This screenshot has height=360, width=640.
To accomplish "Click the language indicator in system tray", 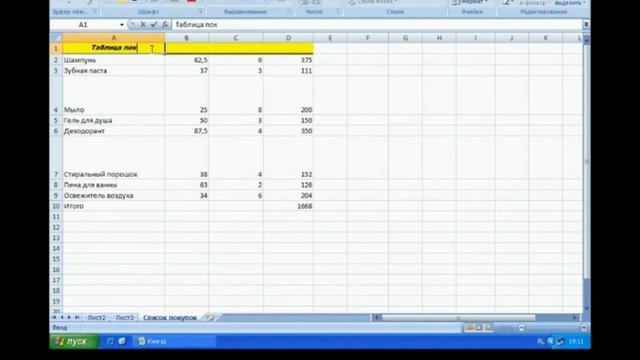I will (541, 341).
